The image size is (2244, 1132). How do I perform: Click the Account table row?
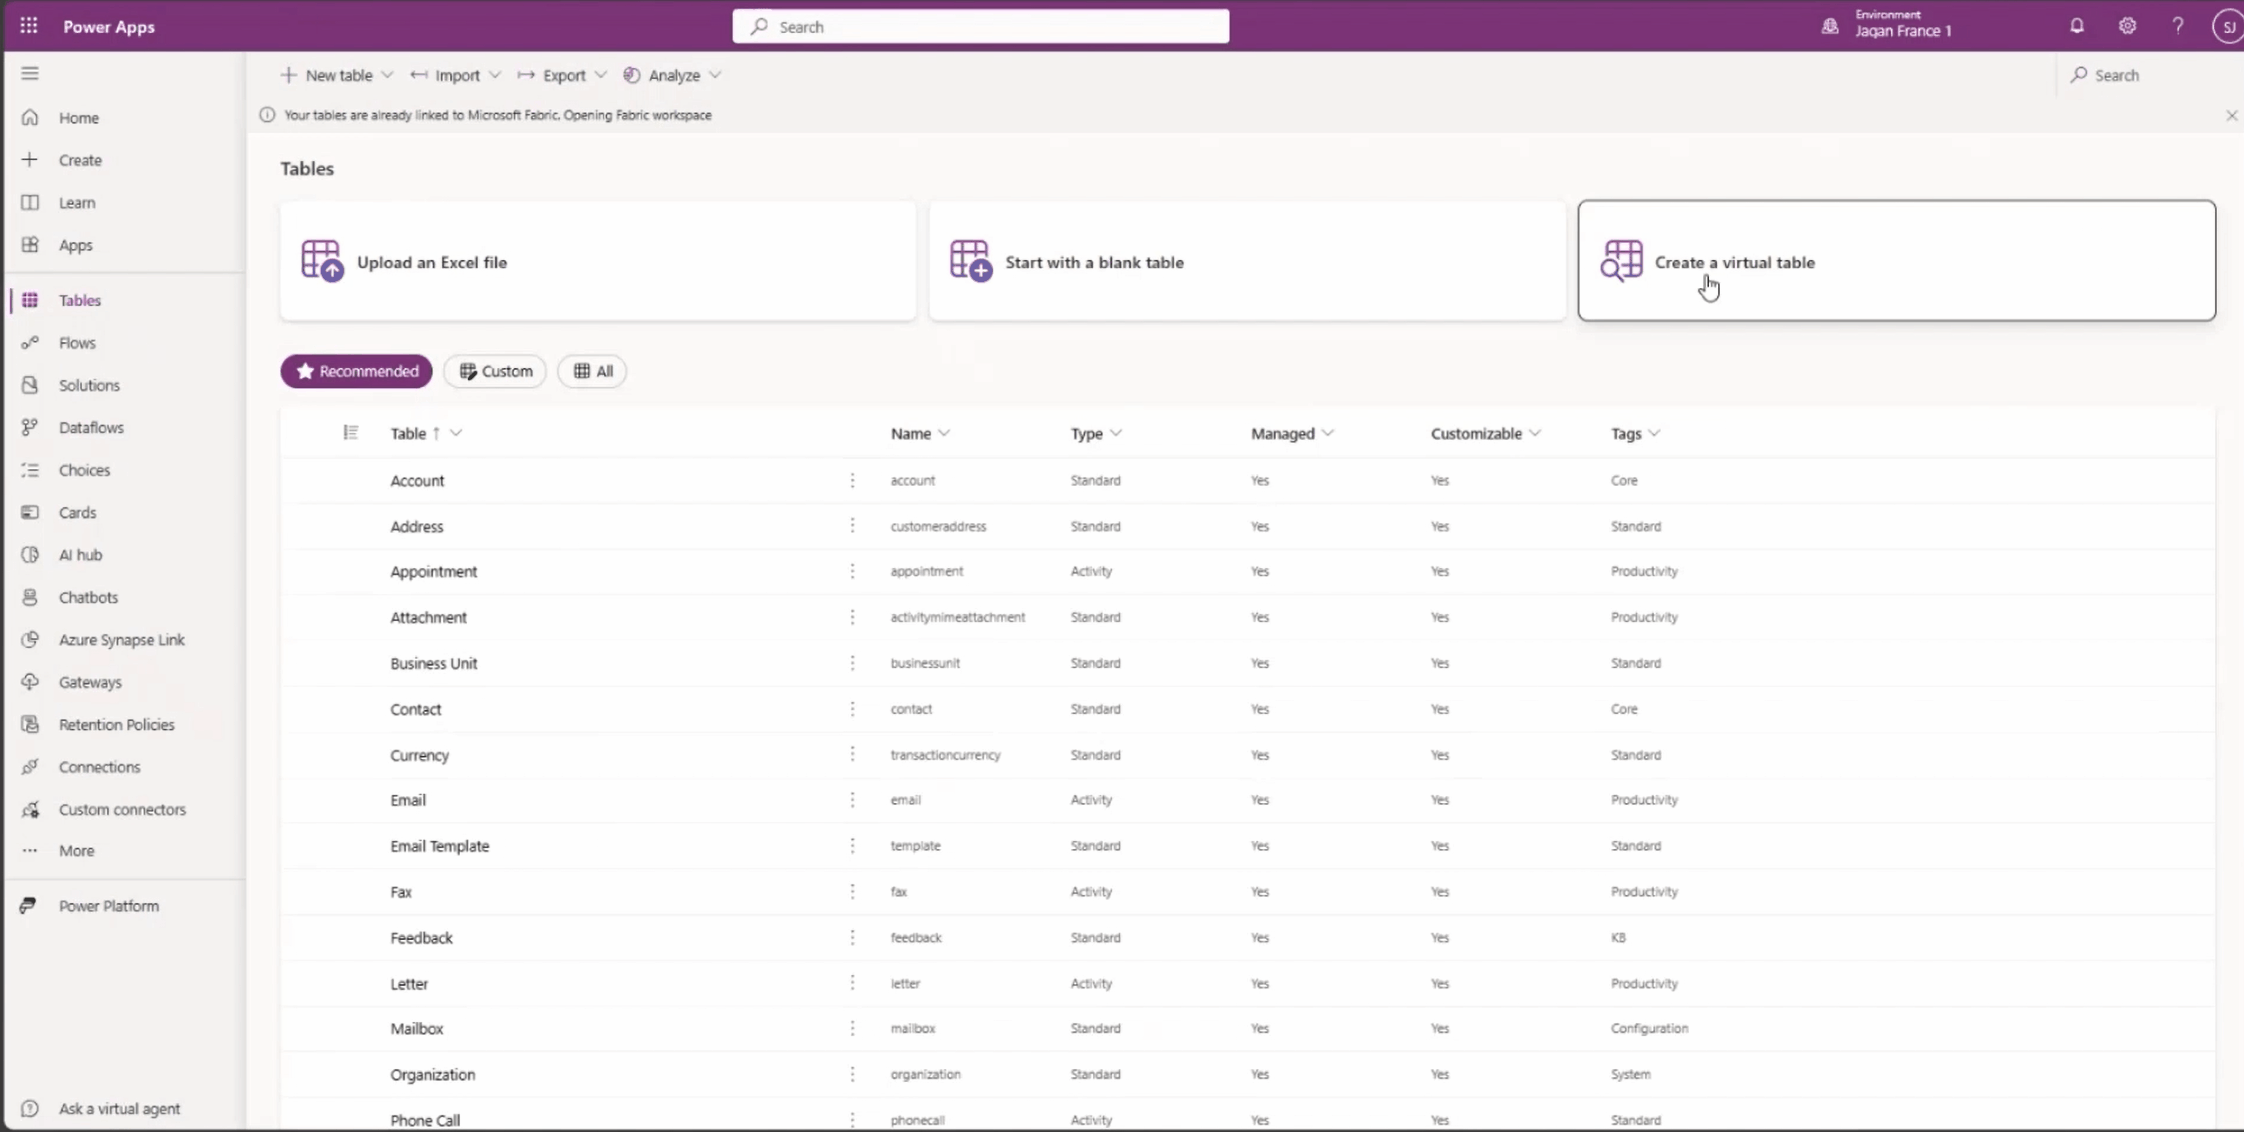coord(416,479)
